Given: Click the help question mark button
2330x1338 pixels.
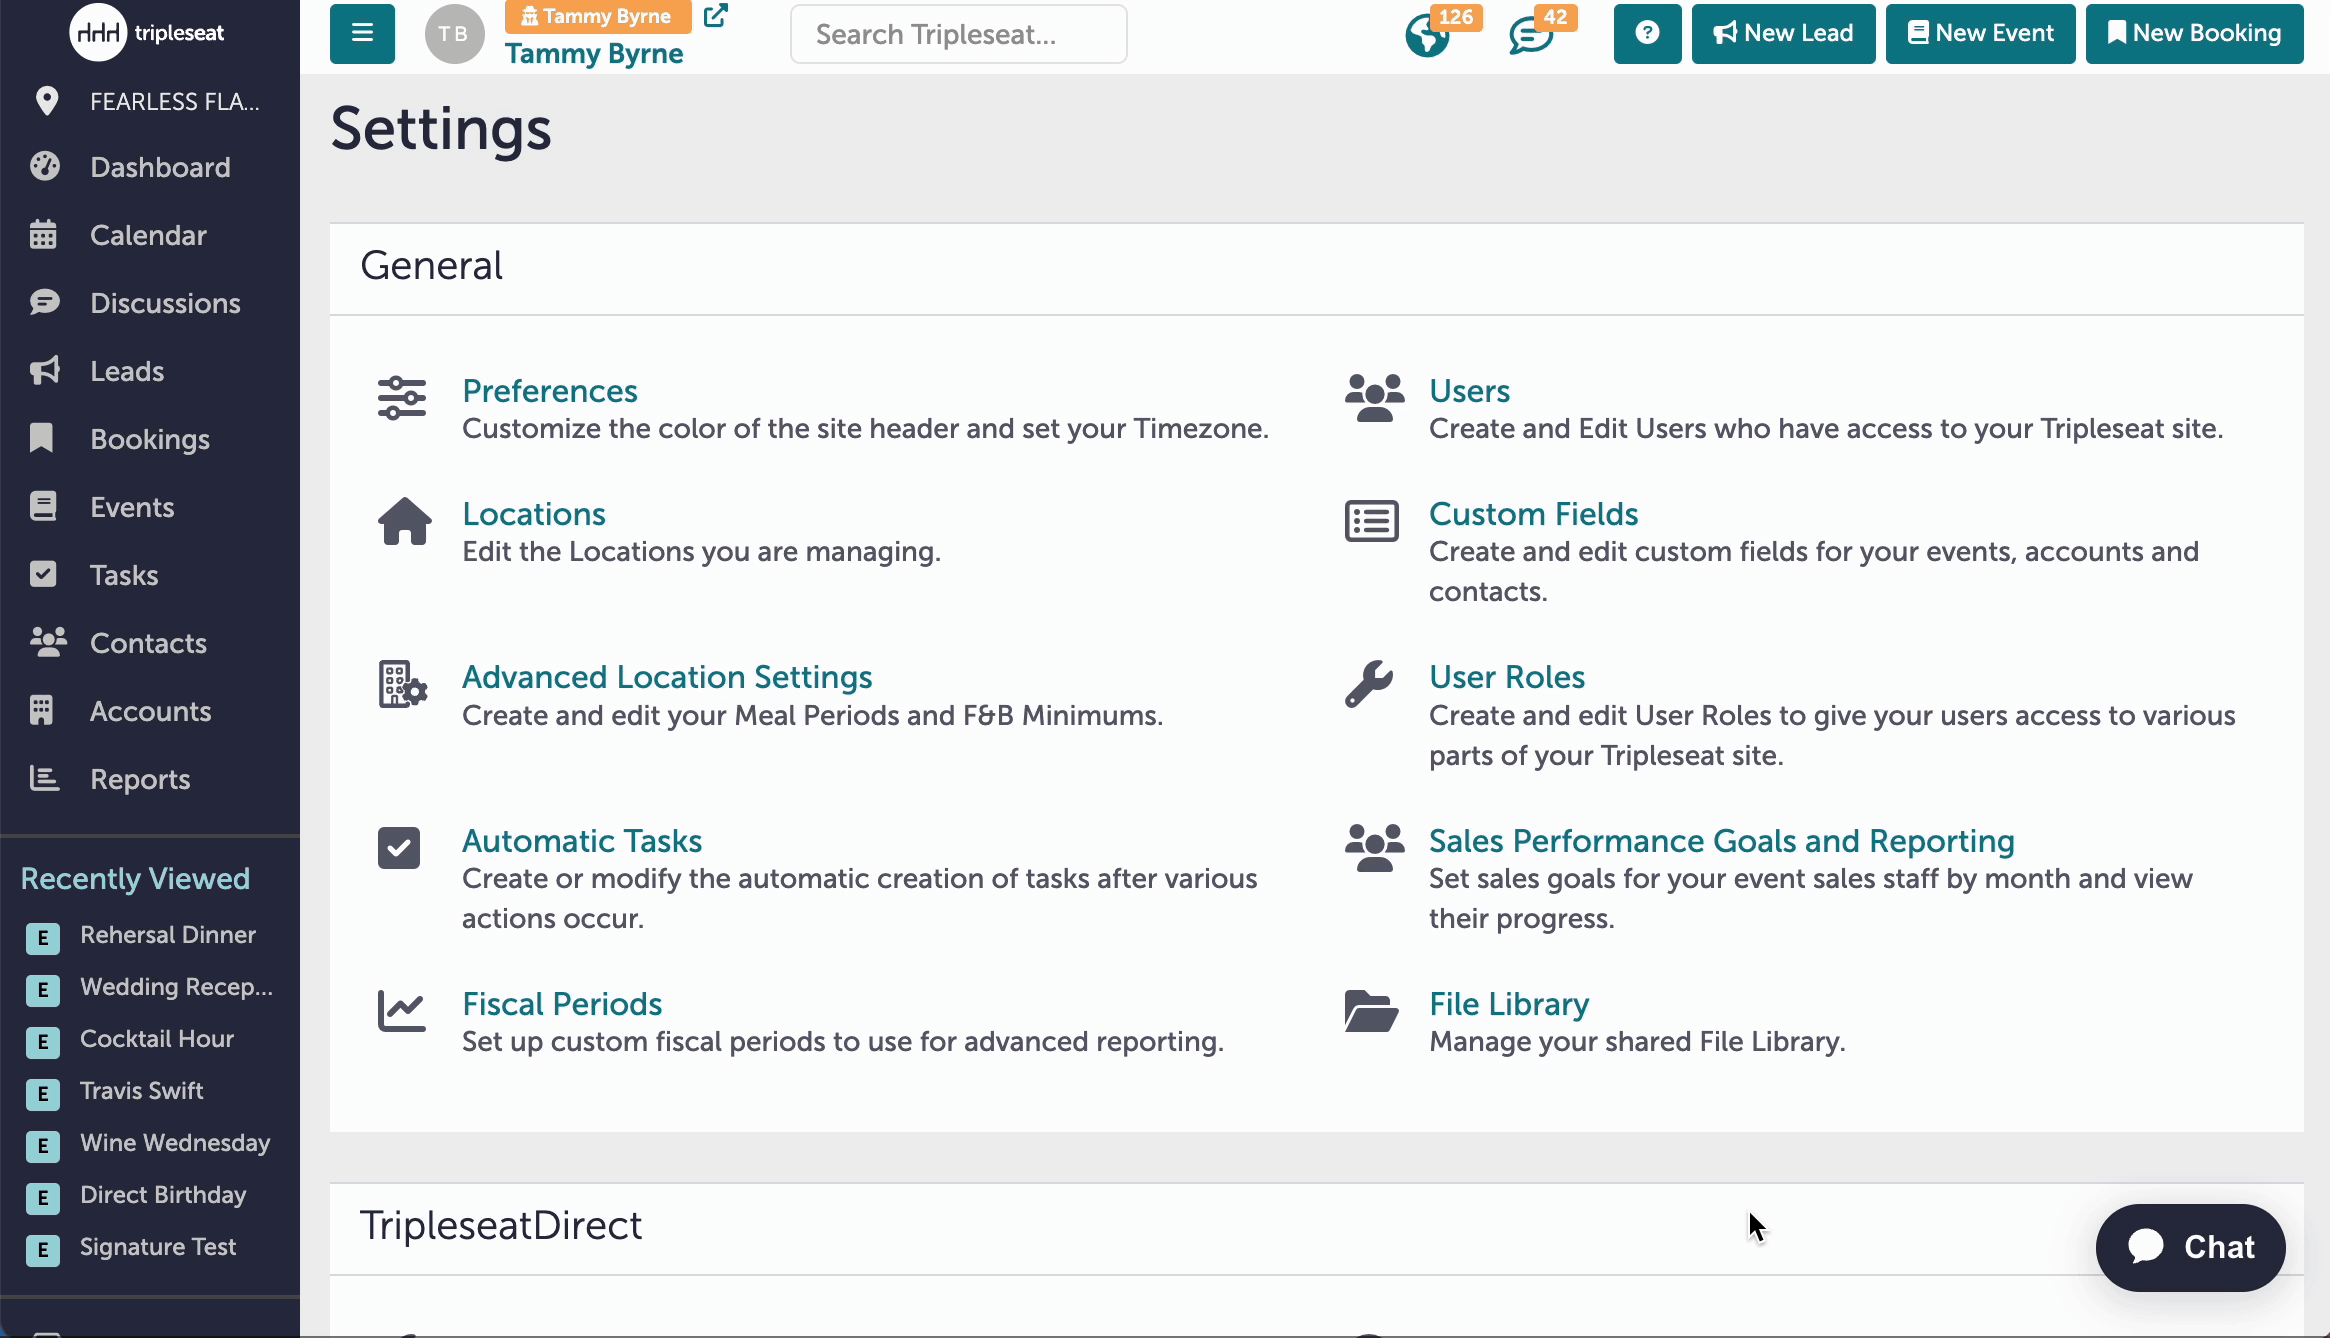Looking at the screenshot, I should click(1647, 34).
